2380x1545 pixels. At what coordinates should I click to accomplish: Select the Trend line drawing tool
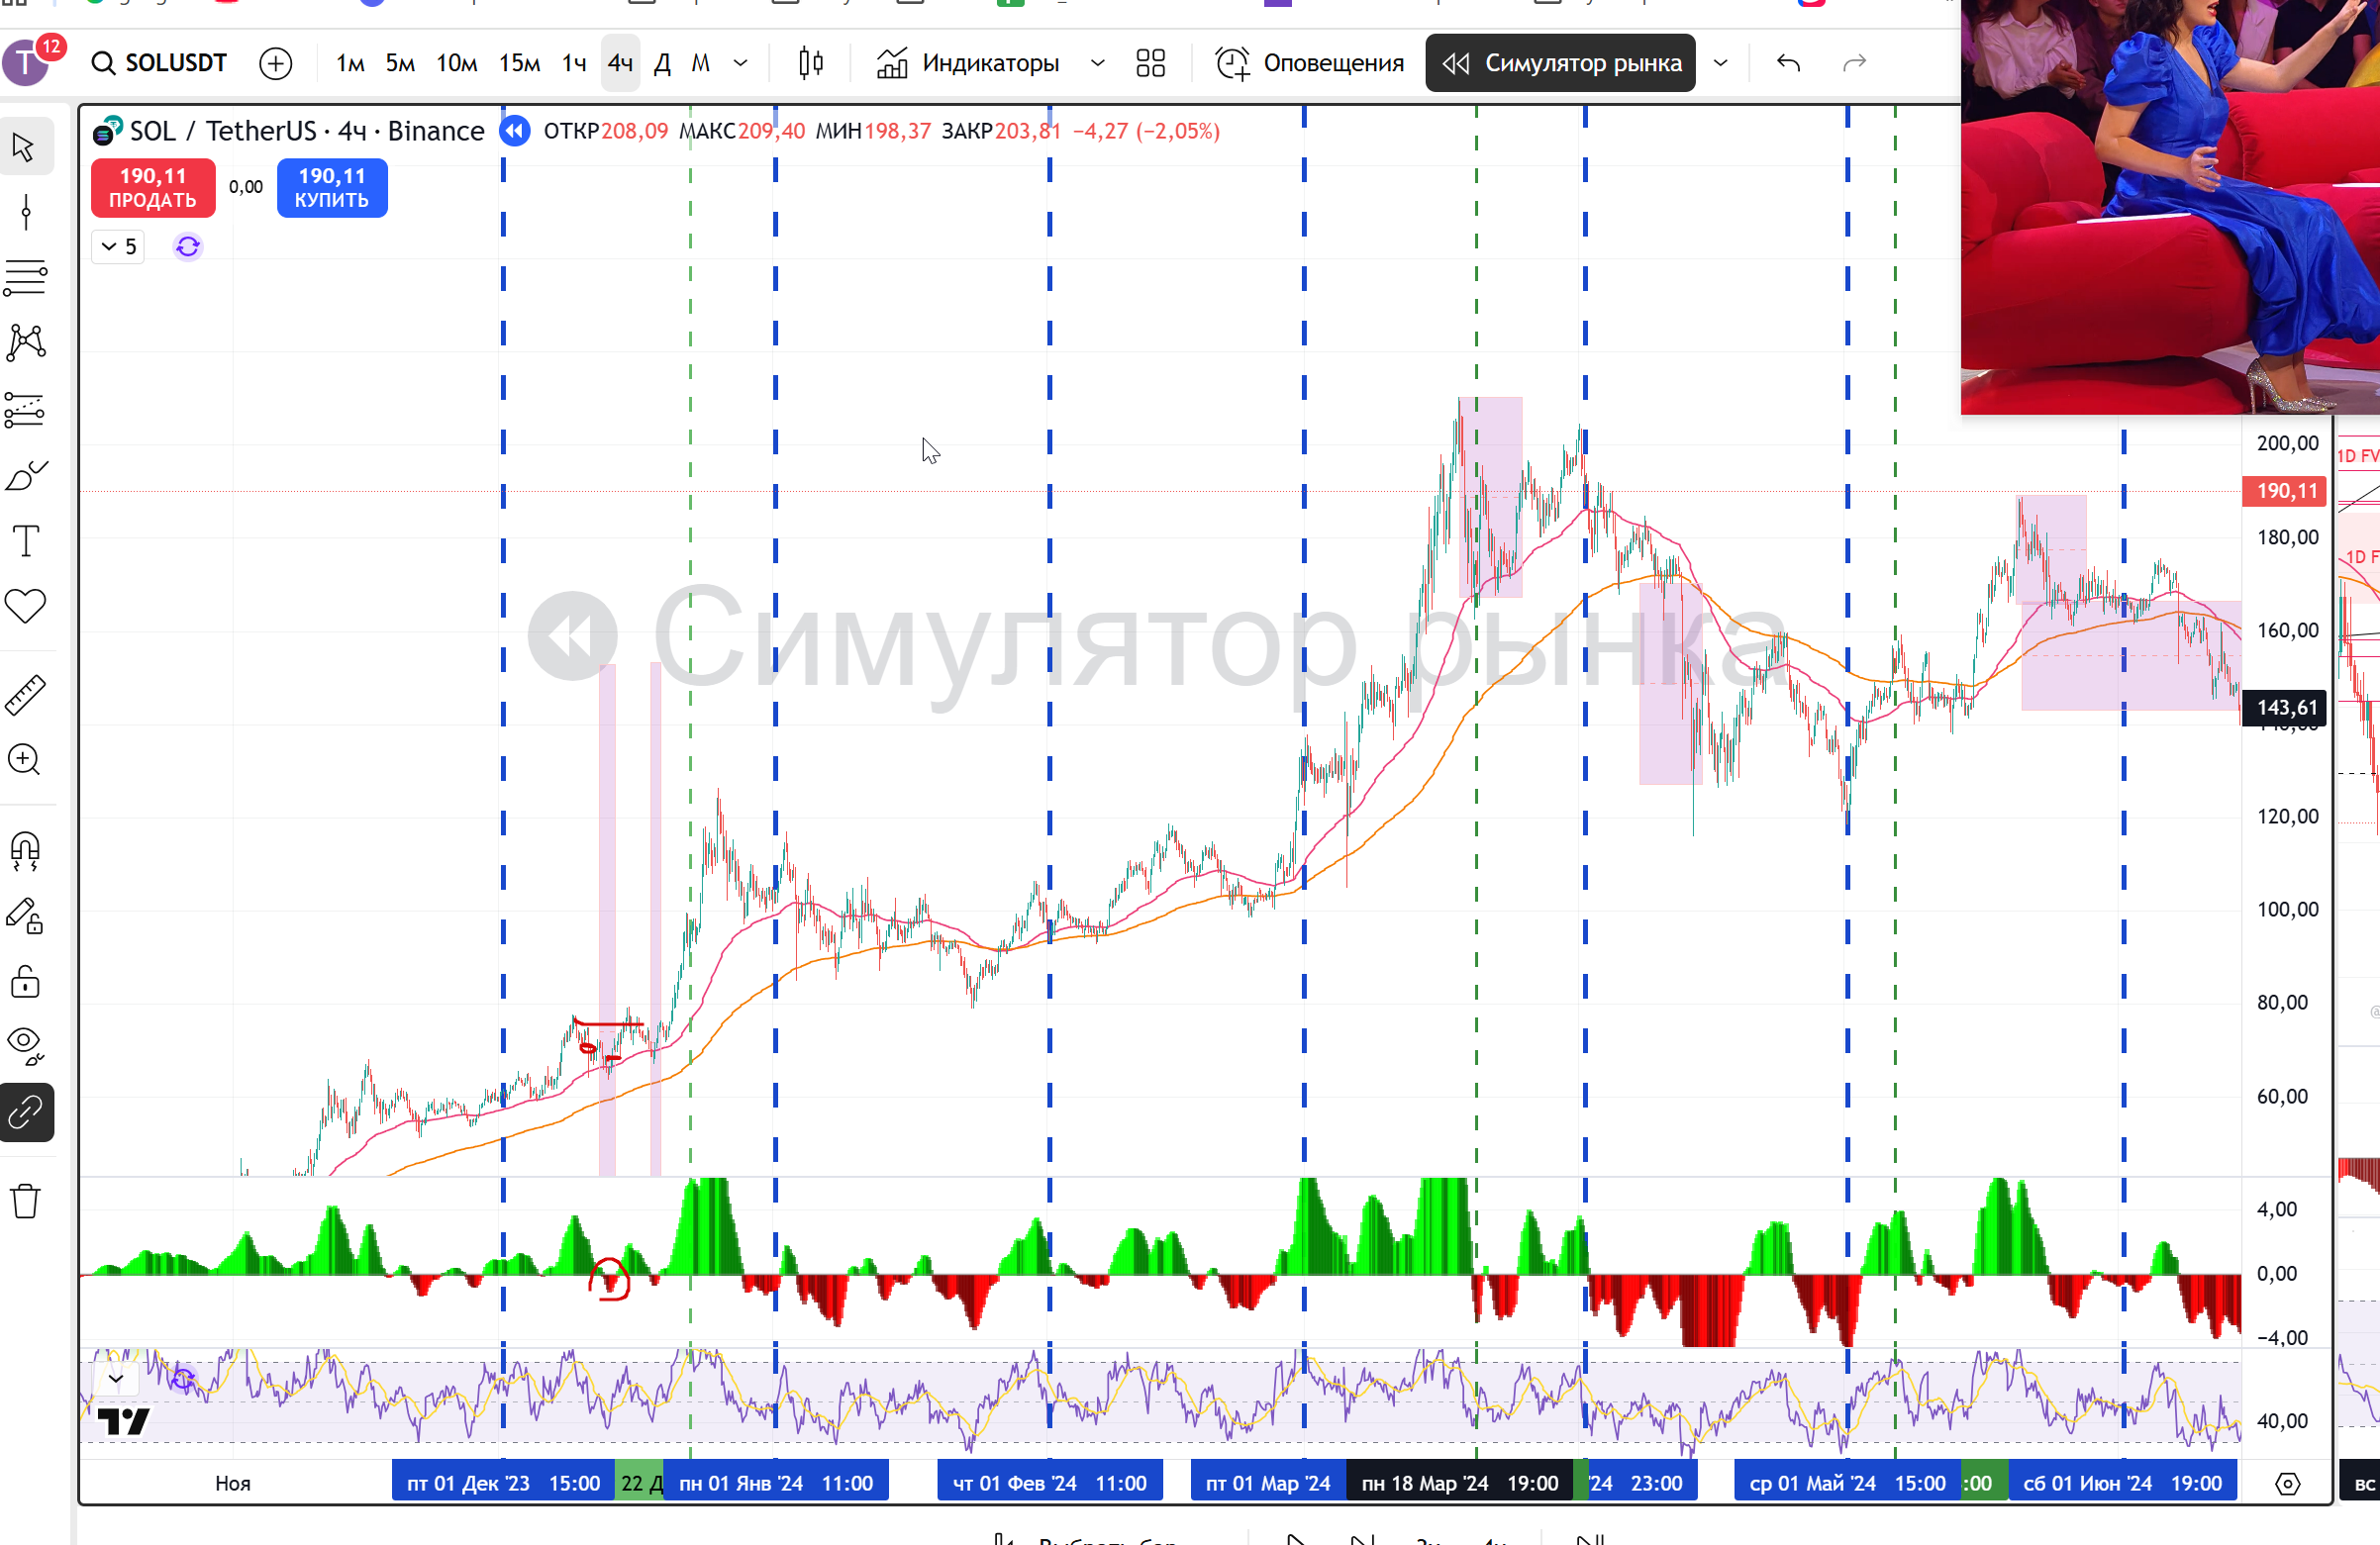[x=26, y=212]
